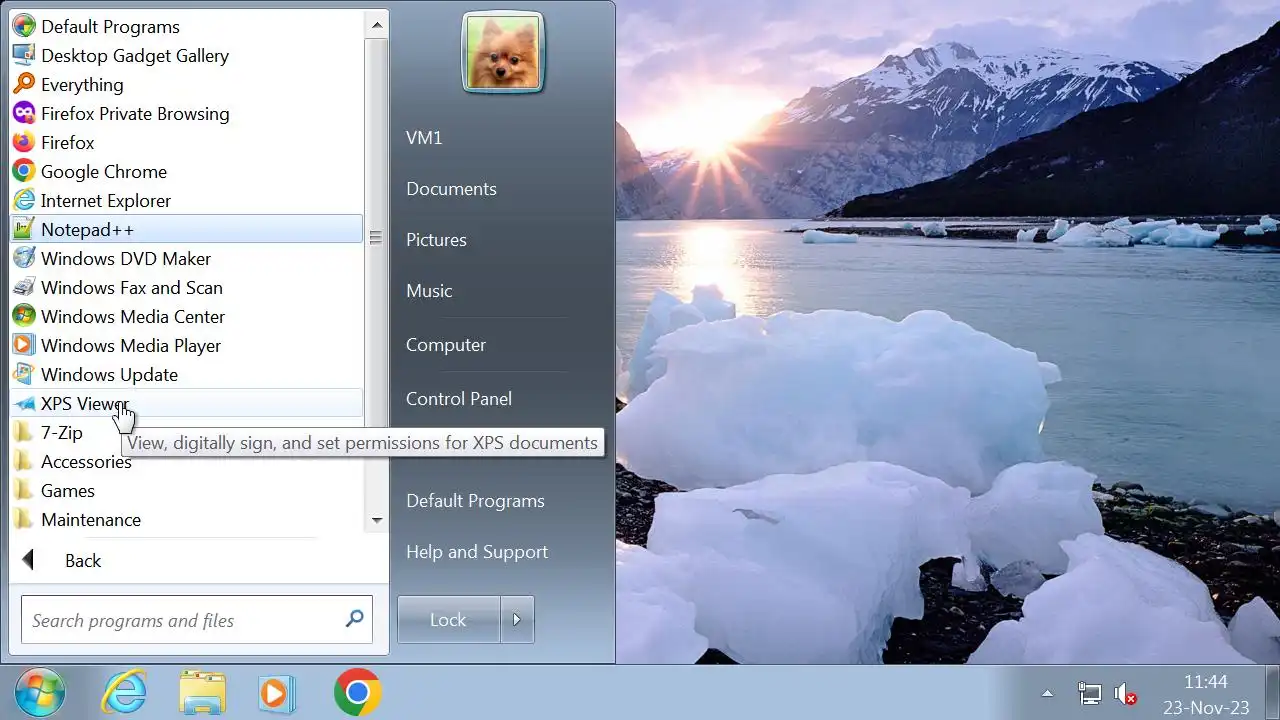
Task: Open Default Programs icon in program list
Action: pos(24,26)
